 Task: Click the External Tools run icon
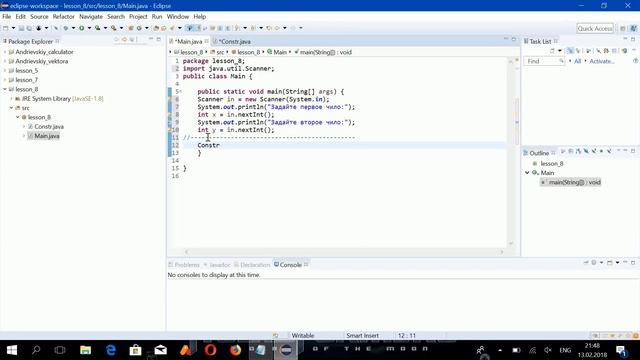tap(113, 28)
